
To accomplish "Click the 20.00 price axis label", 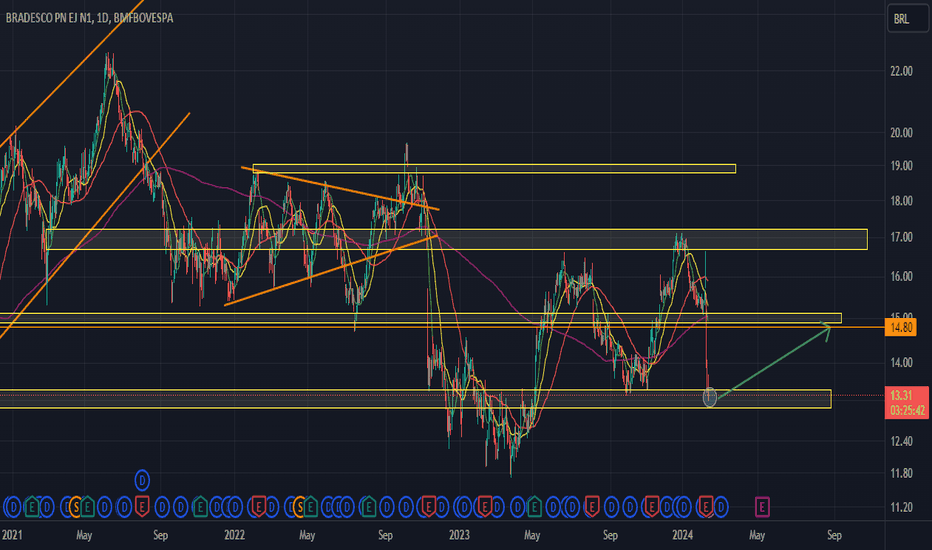I will point(901,133).
